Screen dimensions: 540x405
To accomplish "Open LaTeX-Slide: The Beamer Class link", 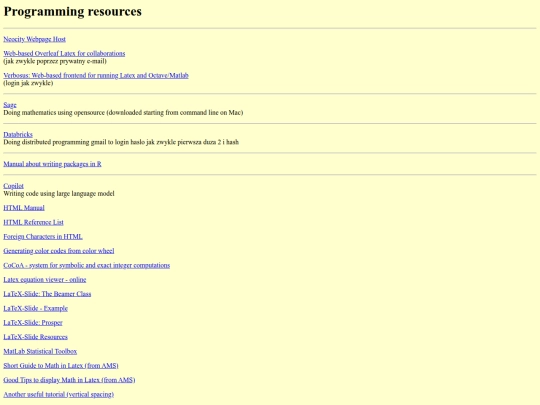I will click(47, 294).
